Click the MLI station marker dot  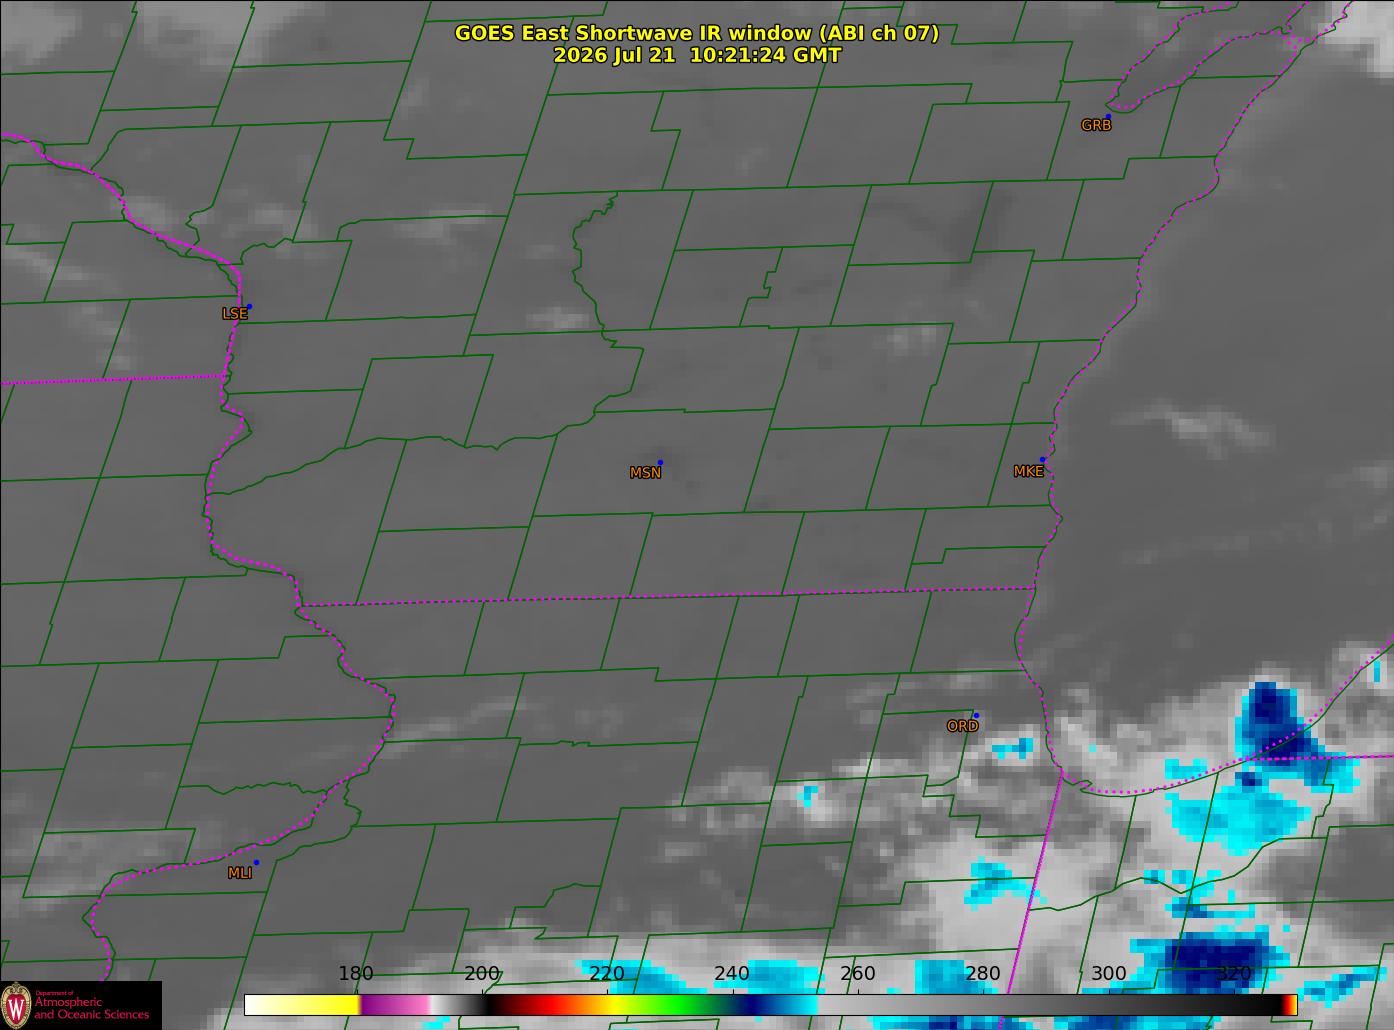(256, 862)
